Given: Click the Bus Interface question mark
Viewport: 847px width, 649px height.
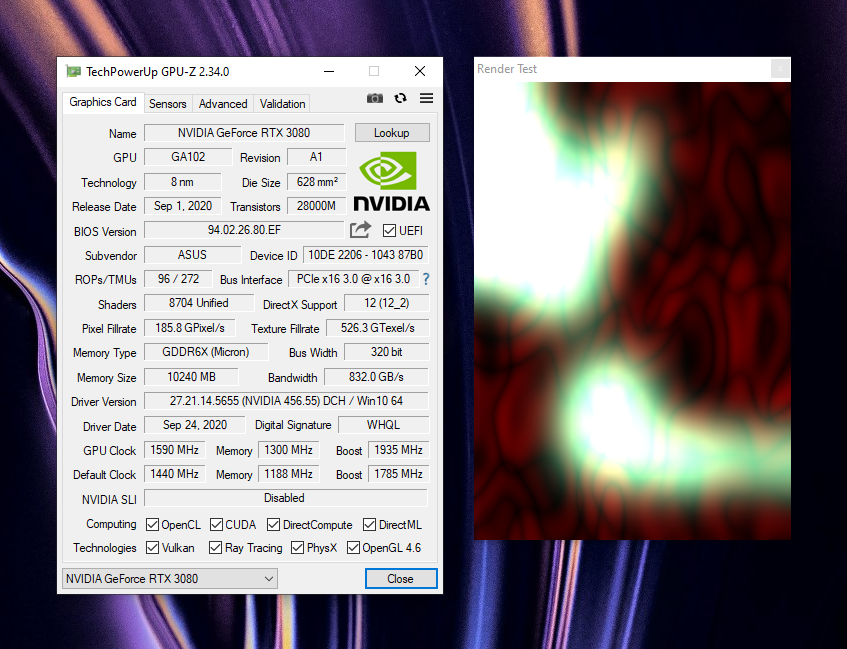Looking at the screenshot, I should click(x=426, y=279).
